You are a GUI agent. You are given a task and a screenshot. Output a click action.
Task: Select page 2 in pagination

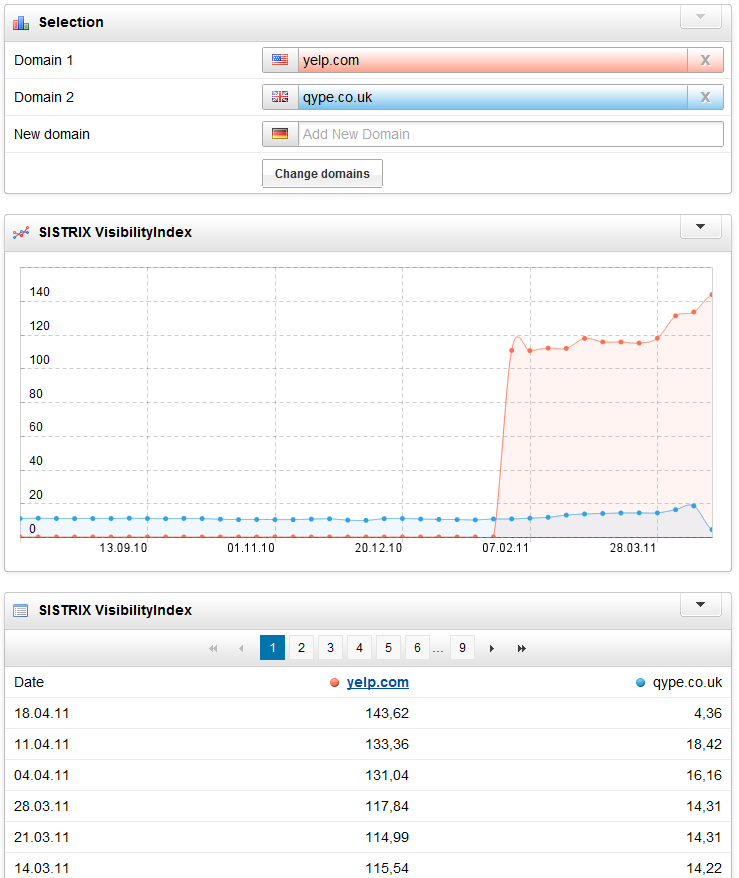(301, 648)
